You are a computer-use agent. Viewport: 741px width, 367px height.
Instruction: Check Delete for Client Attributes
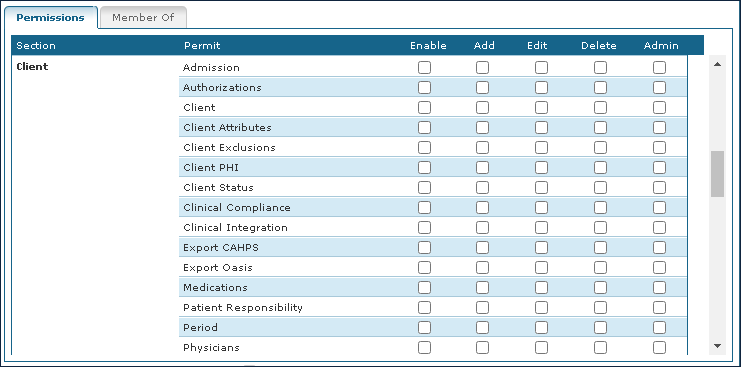pos(600,128)
